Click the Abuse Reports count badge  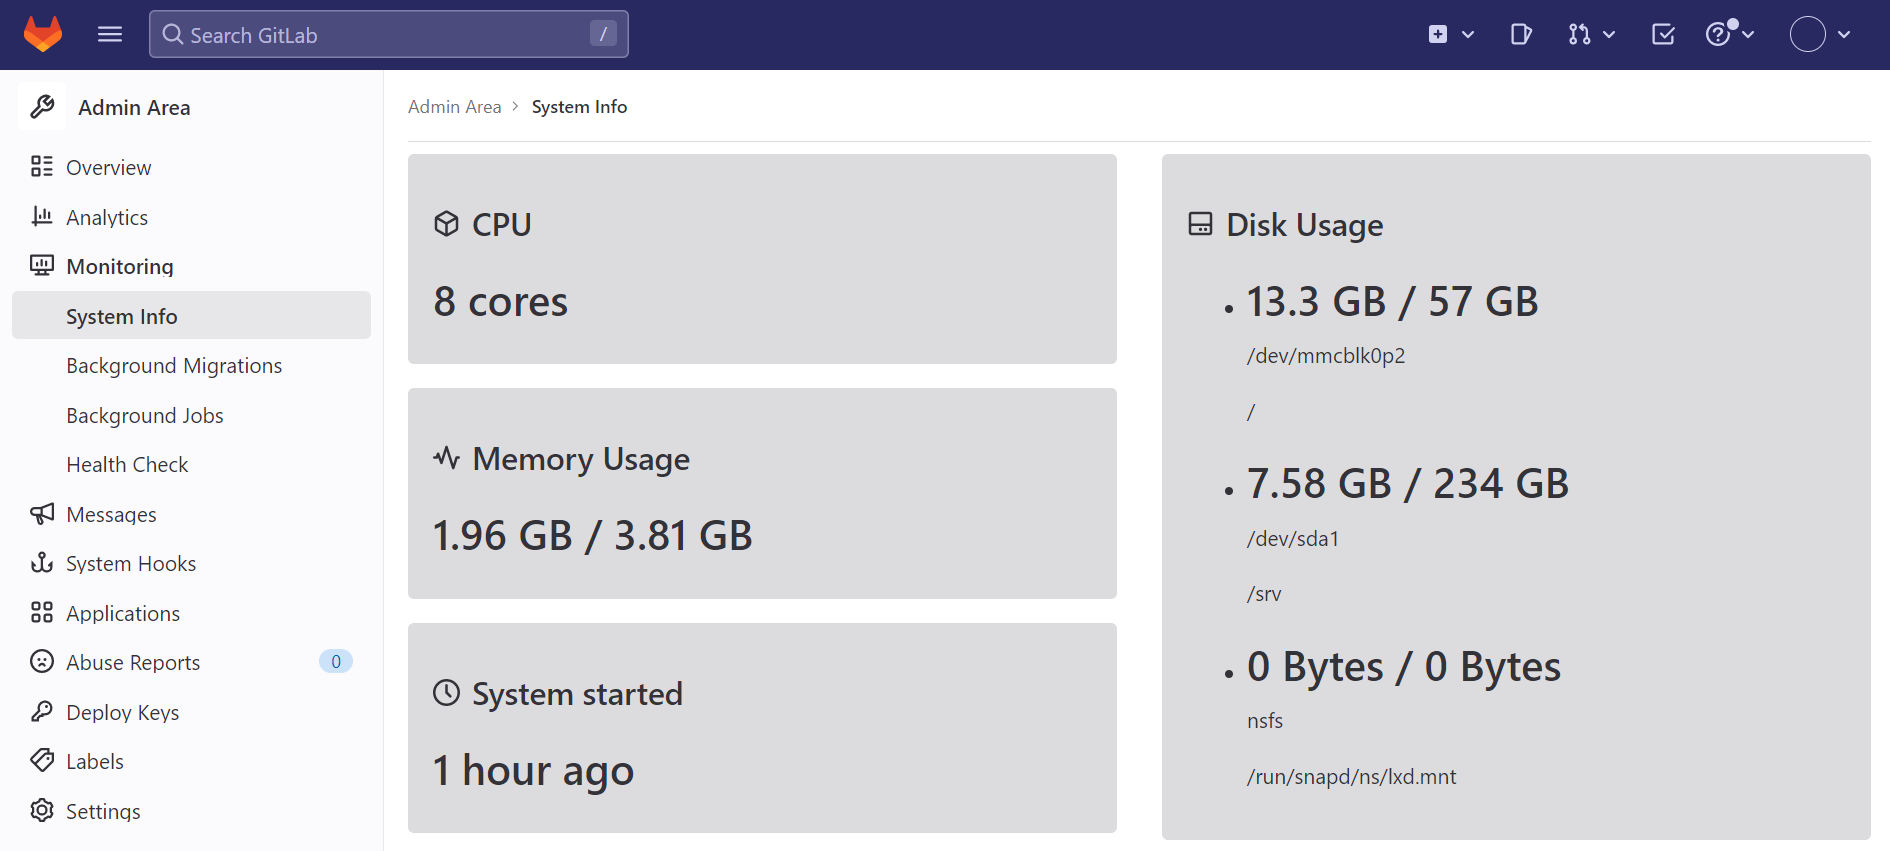click(x=336, y=661)
